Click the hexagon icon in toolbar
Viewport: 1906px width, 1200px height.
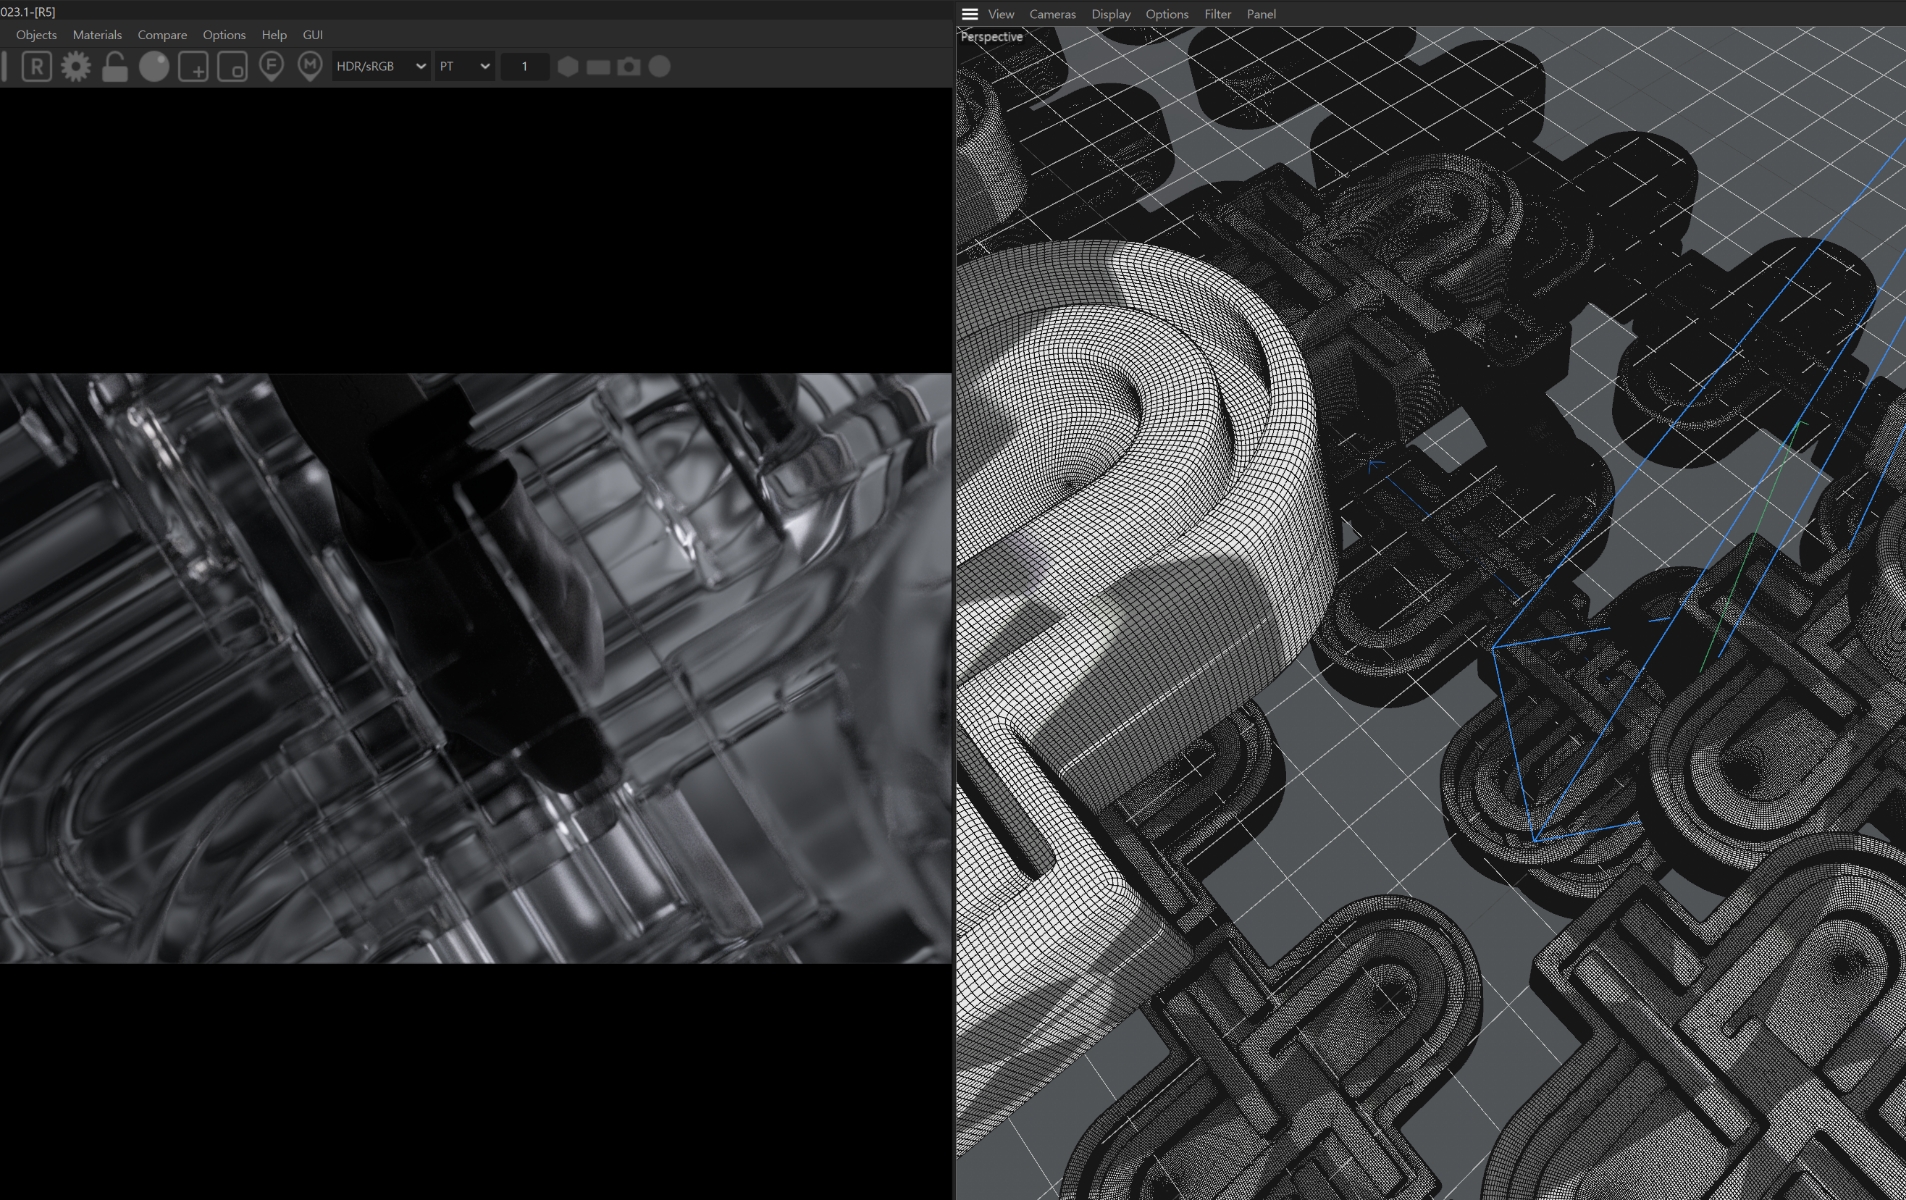click(568, 67)
